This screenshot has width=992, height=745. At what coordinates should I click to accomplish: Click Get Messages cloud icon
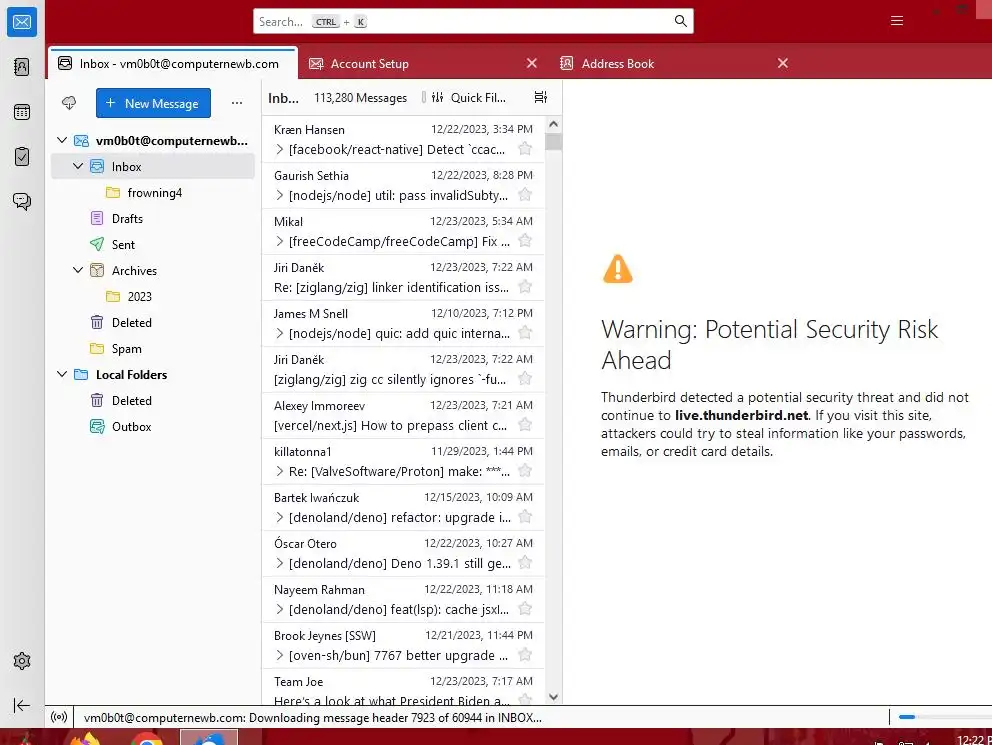69,103
